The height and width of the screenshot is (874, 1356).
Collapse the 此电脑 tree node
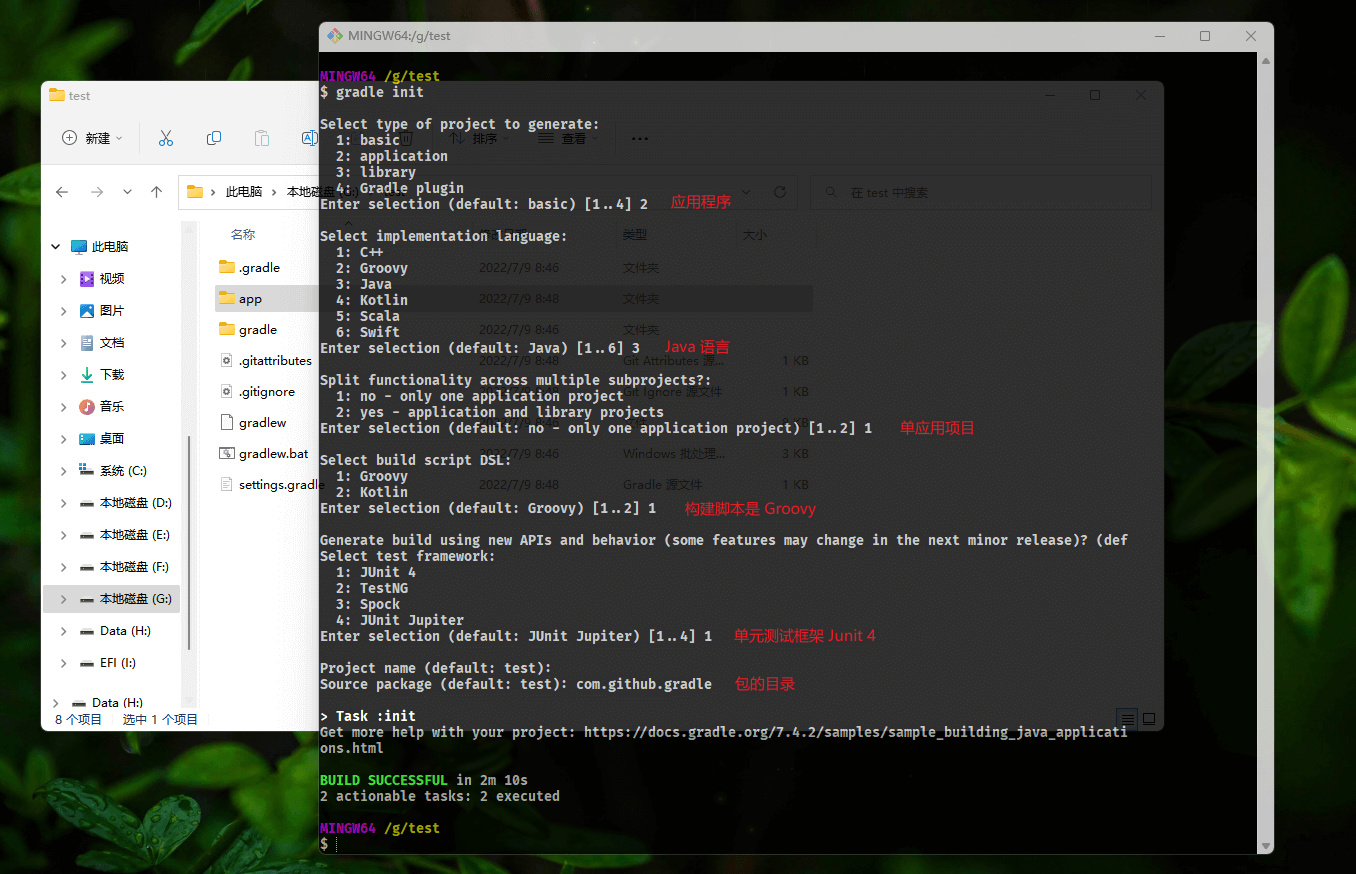tap(55, 247)
